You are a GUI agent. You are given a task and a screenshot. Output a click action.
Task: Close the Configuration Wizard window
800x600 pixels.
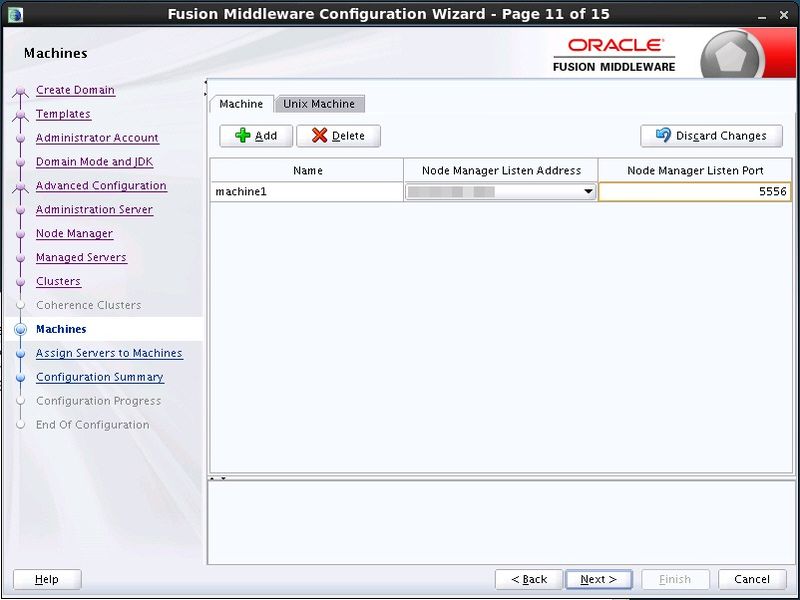coord(784,15)
